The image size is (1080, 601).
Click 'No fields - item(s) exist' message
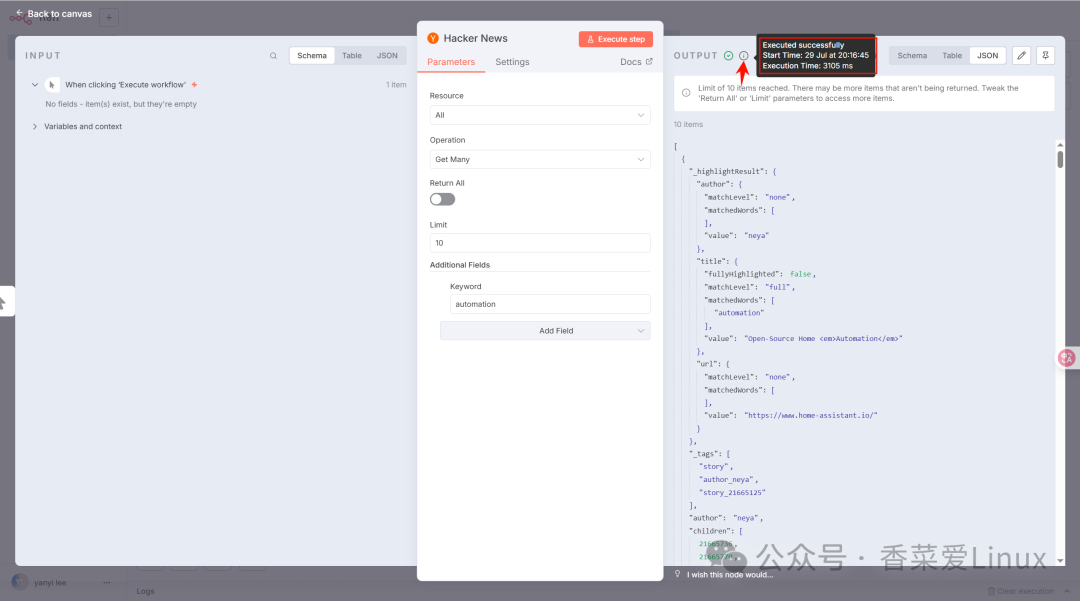click(x=121, y=104)
